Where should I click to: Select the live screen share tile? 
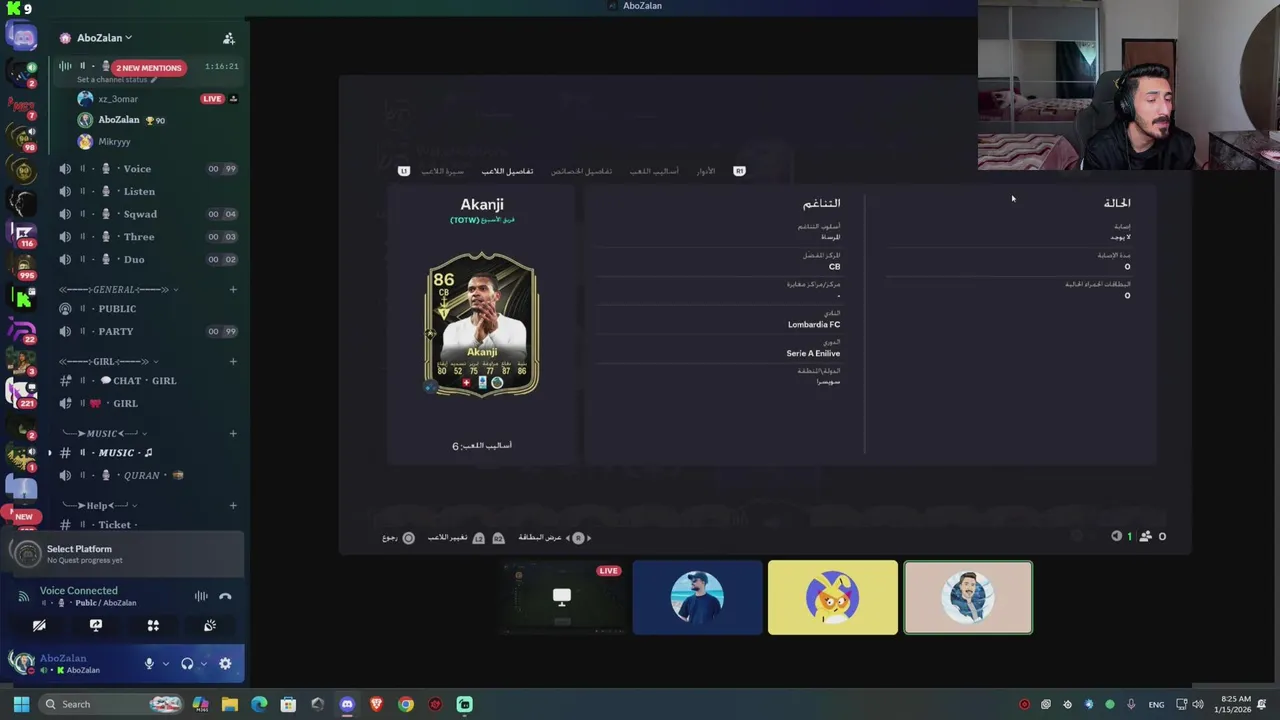point(562,598)
